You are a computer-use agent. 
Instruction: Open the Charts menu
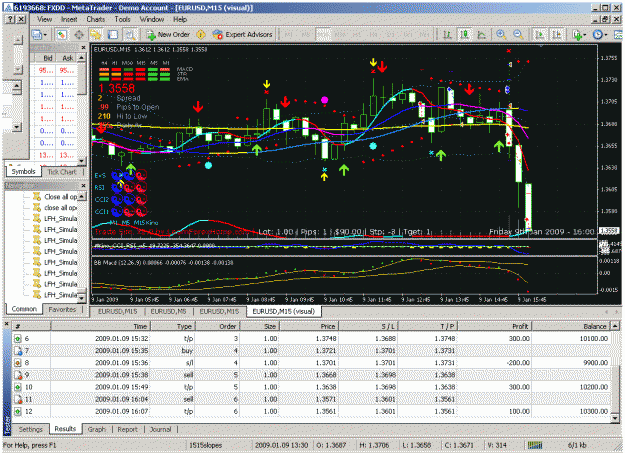pyautogui.click(x=96, y=19)
